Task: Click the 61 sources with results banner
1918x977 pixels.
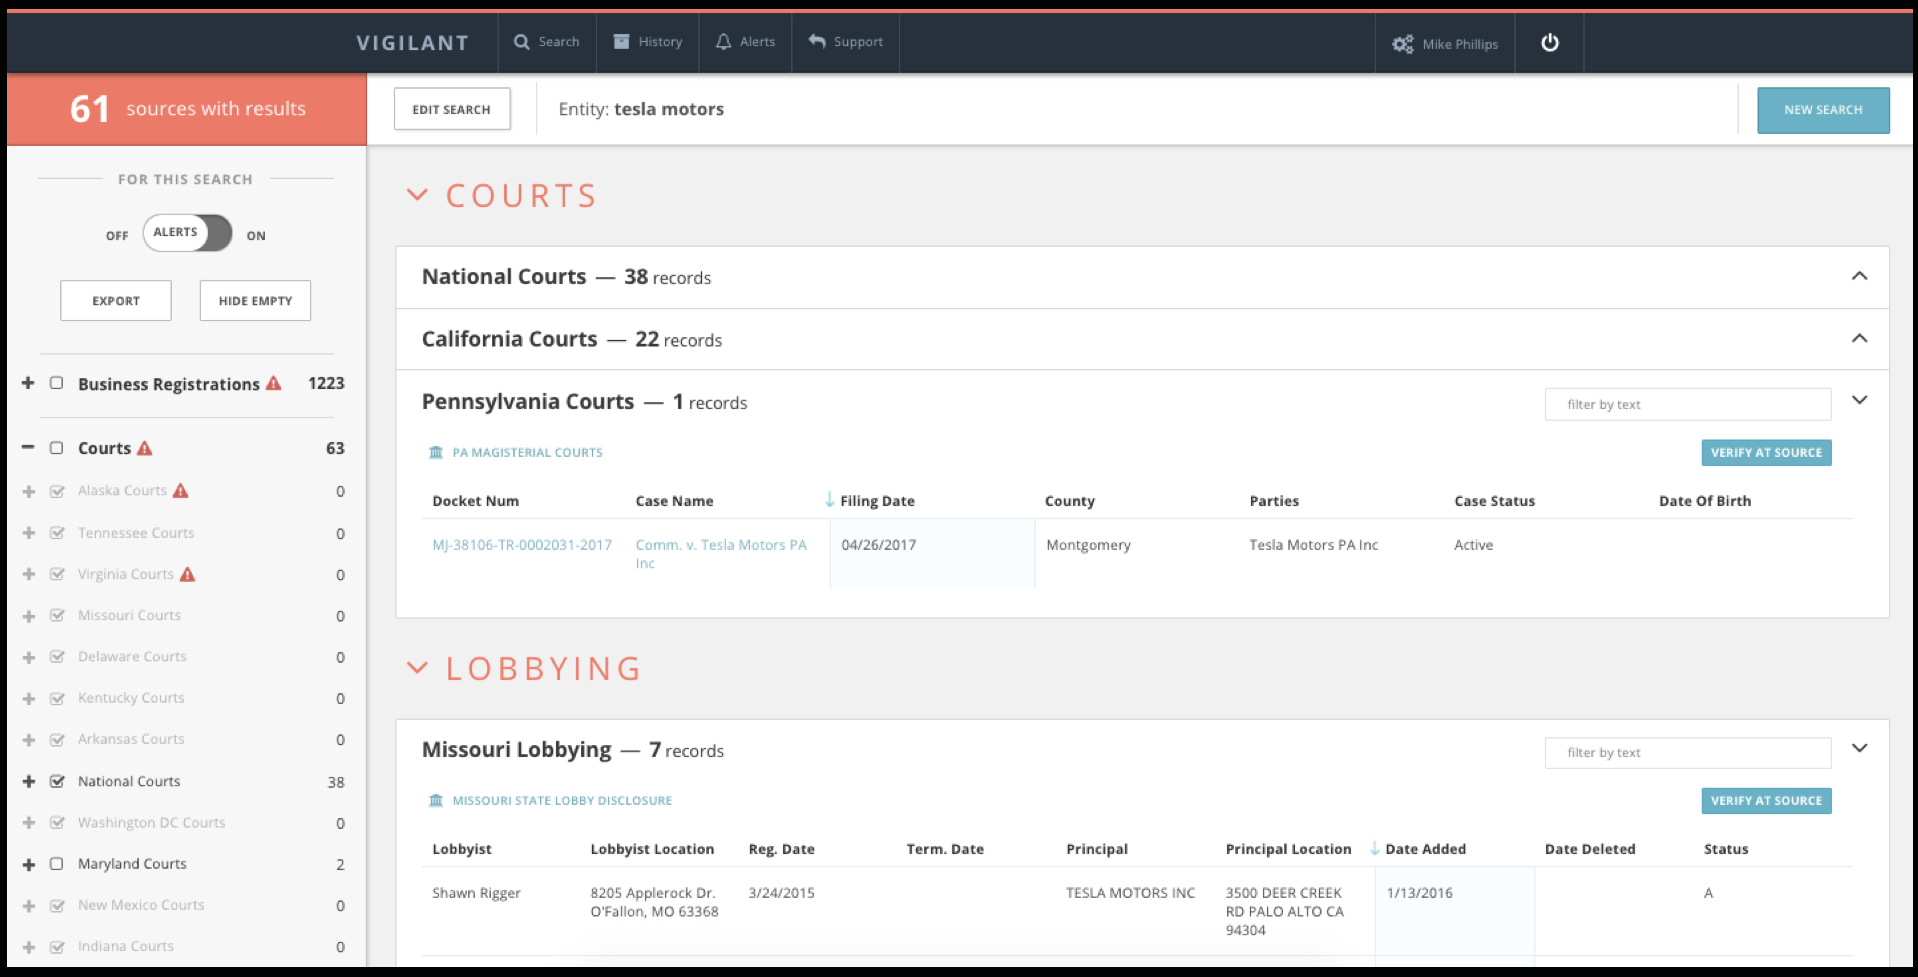Action: pyautogui.click(x=187, y=109)
